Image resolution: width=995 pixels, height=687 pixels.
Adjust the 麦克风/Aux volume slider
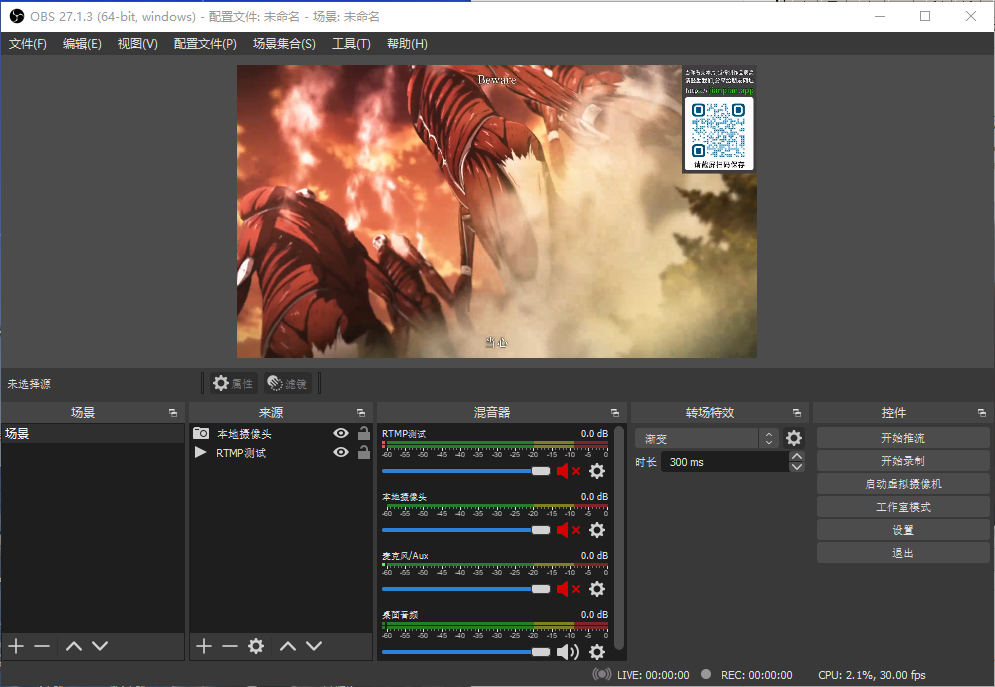[x=466, y=589]
